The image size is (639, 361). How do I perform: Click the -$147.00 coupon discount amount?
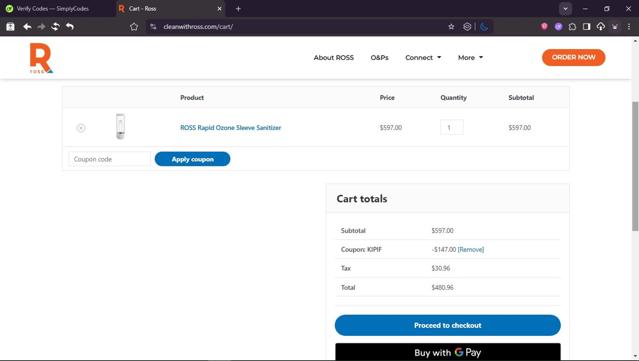click(x=443, y=249)
